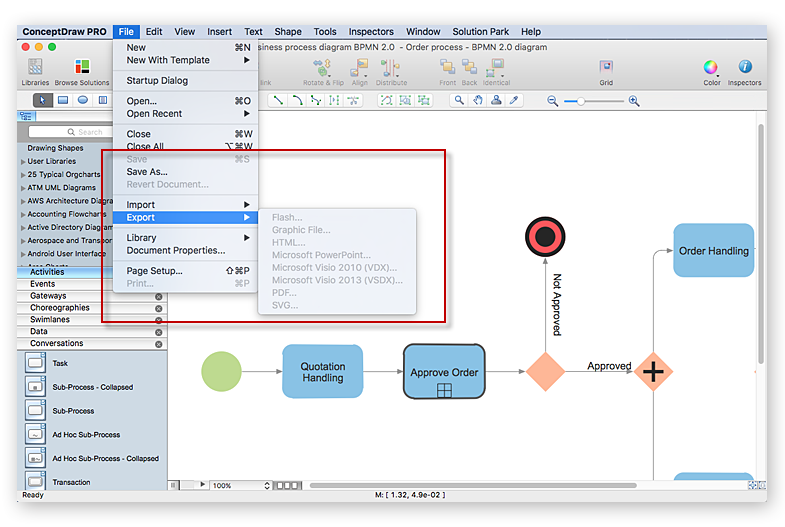Open the New With Template submenu
The image size is (785, 527).
click(168, 60)
